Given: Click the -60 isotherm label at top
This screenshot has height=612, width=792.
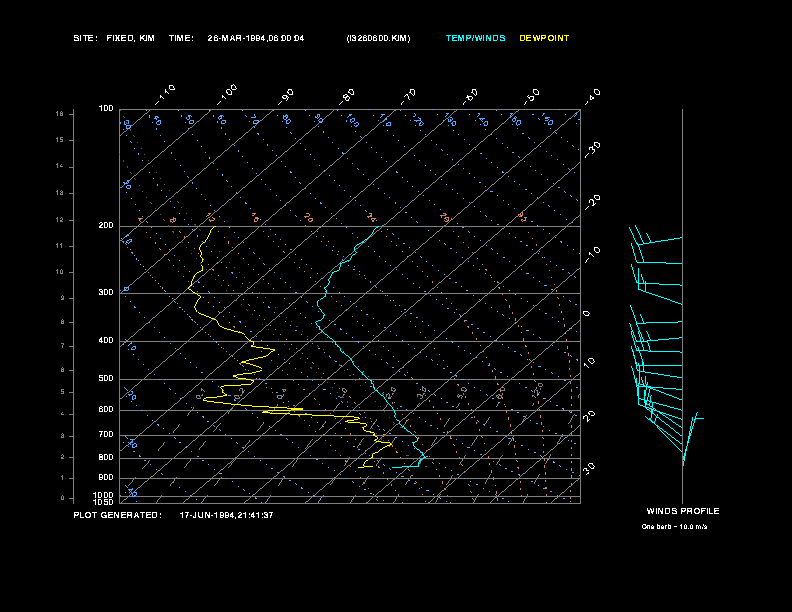Looking at the screenshot, I should click(x=470, y=96).
